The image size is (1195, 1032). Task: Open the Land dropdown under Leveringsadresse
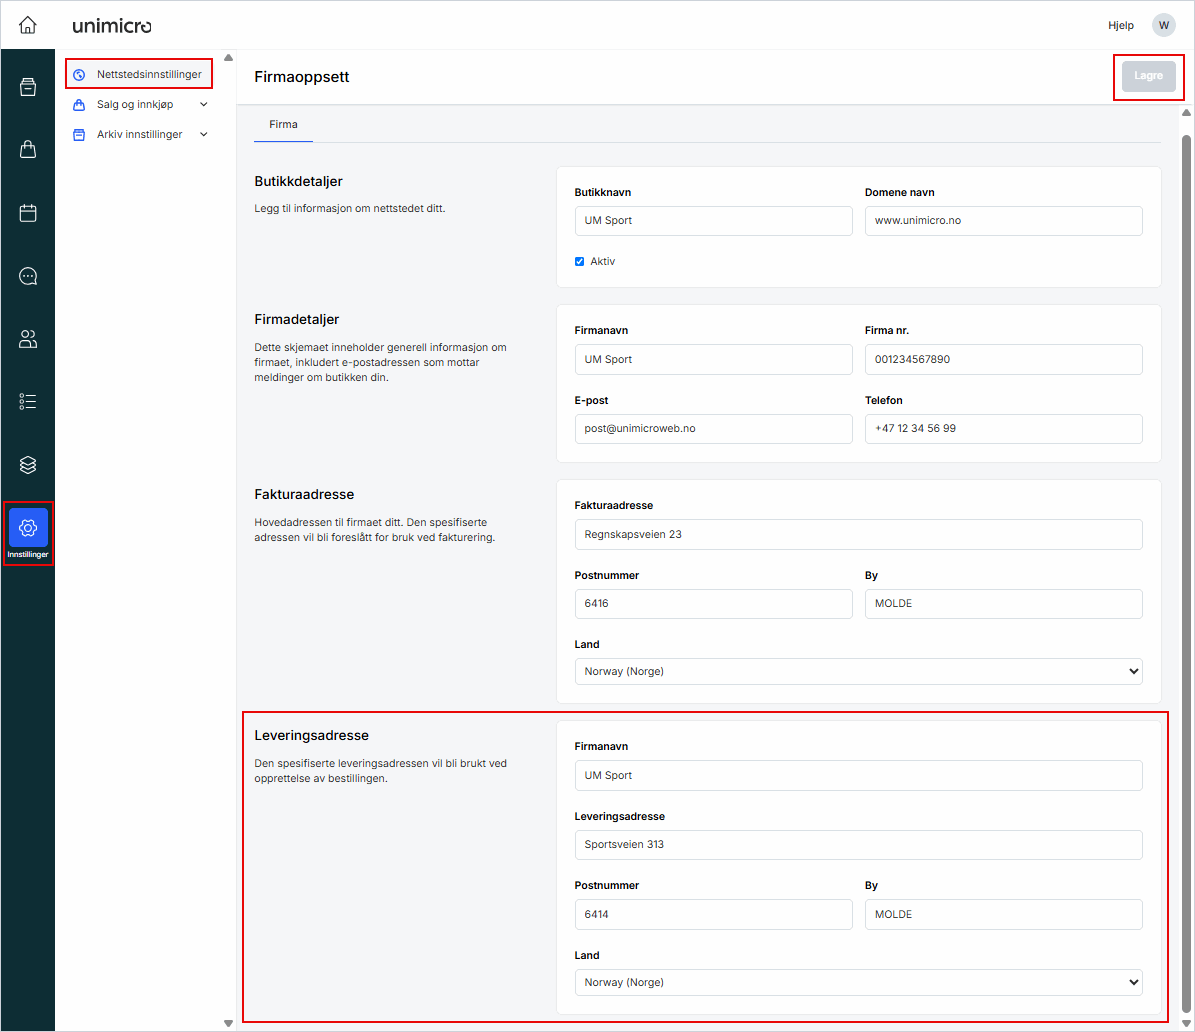tap(858, 982)
